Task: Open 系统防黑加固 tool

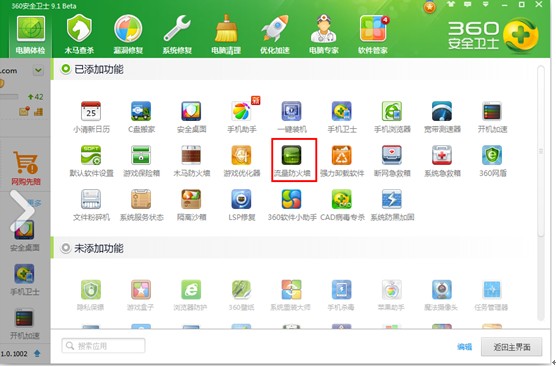Action: (392, 205)
